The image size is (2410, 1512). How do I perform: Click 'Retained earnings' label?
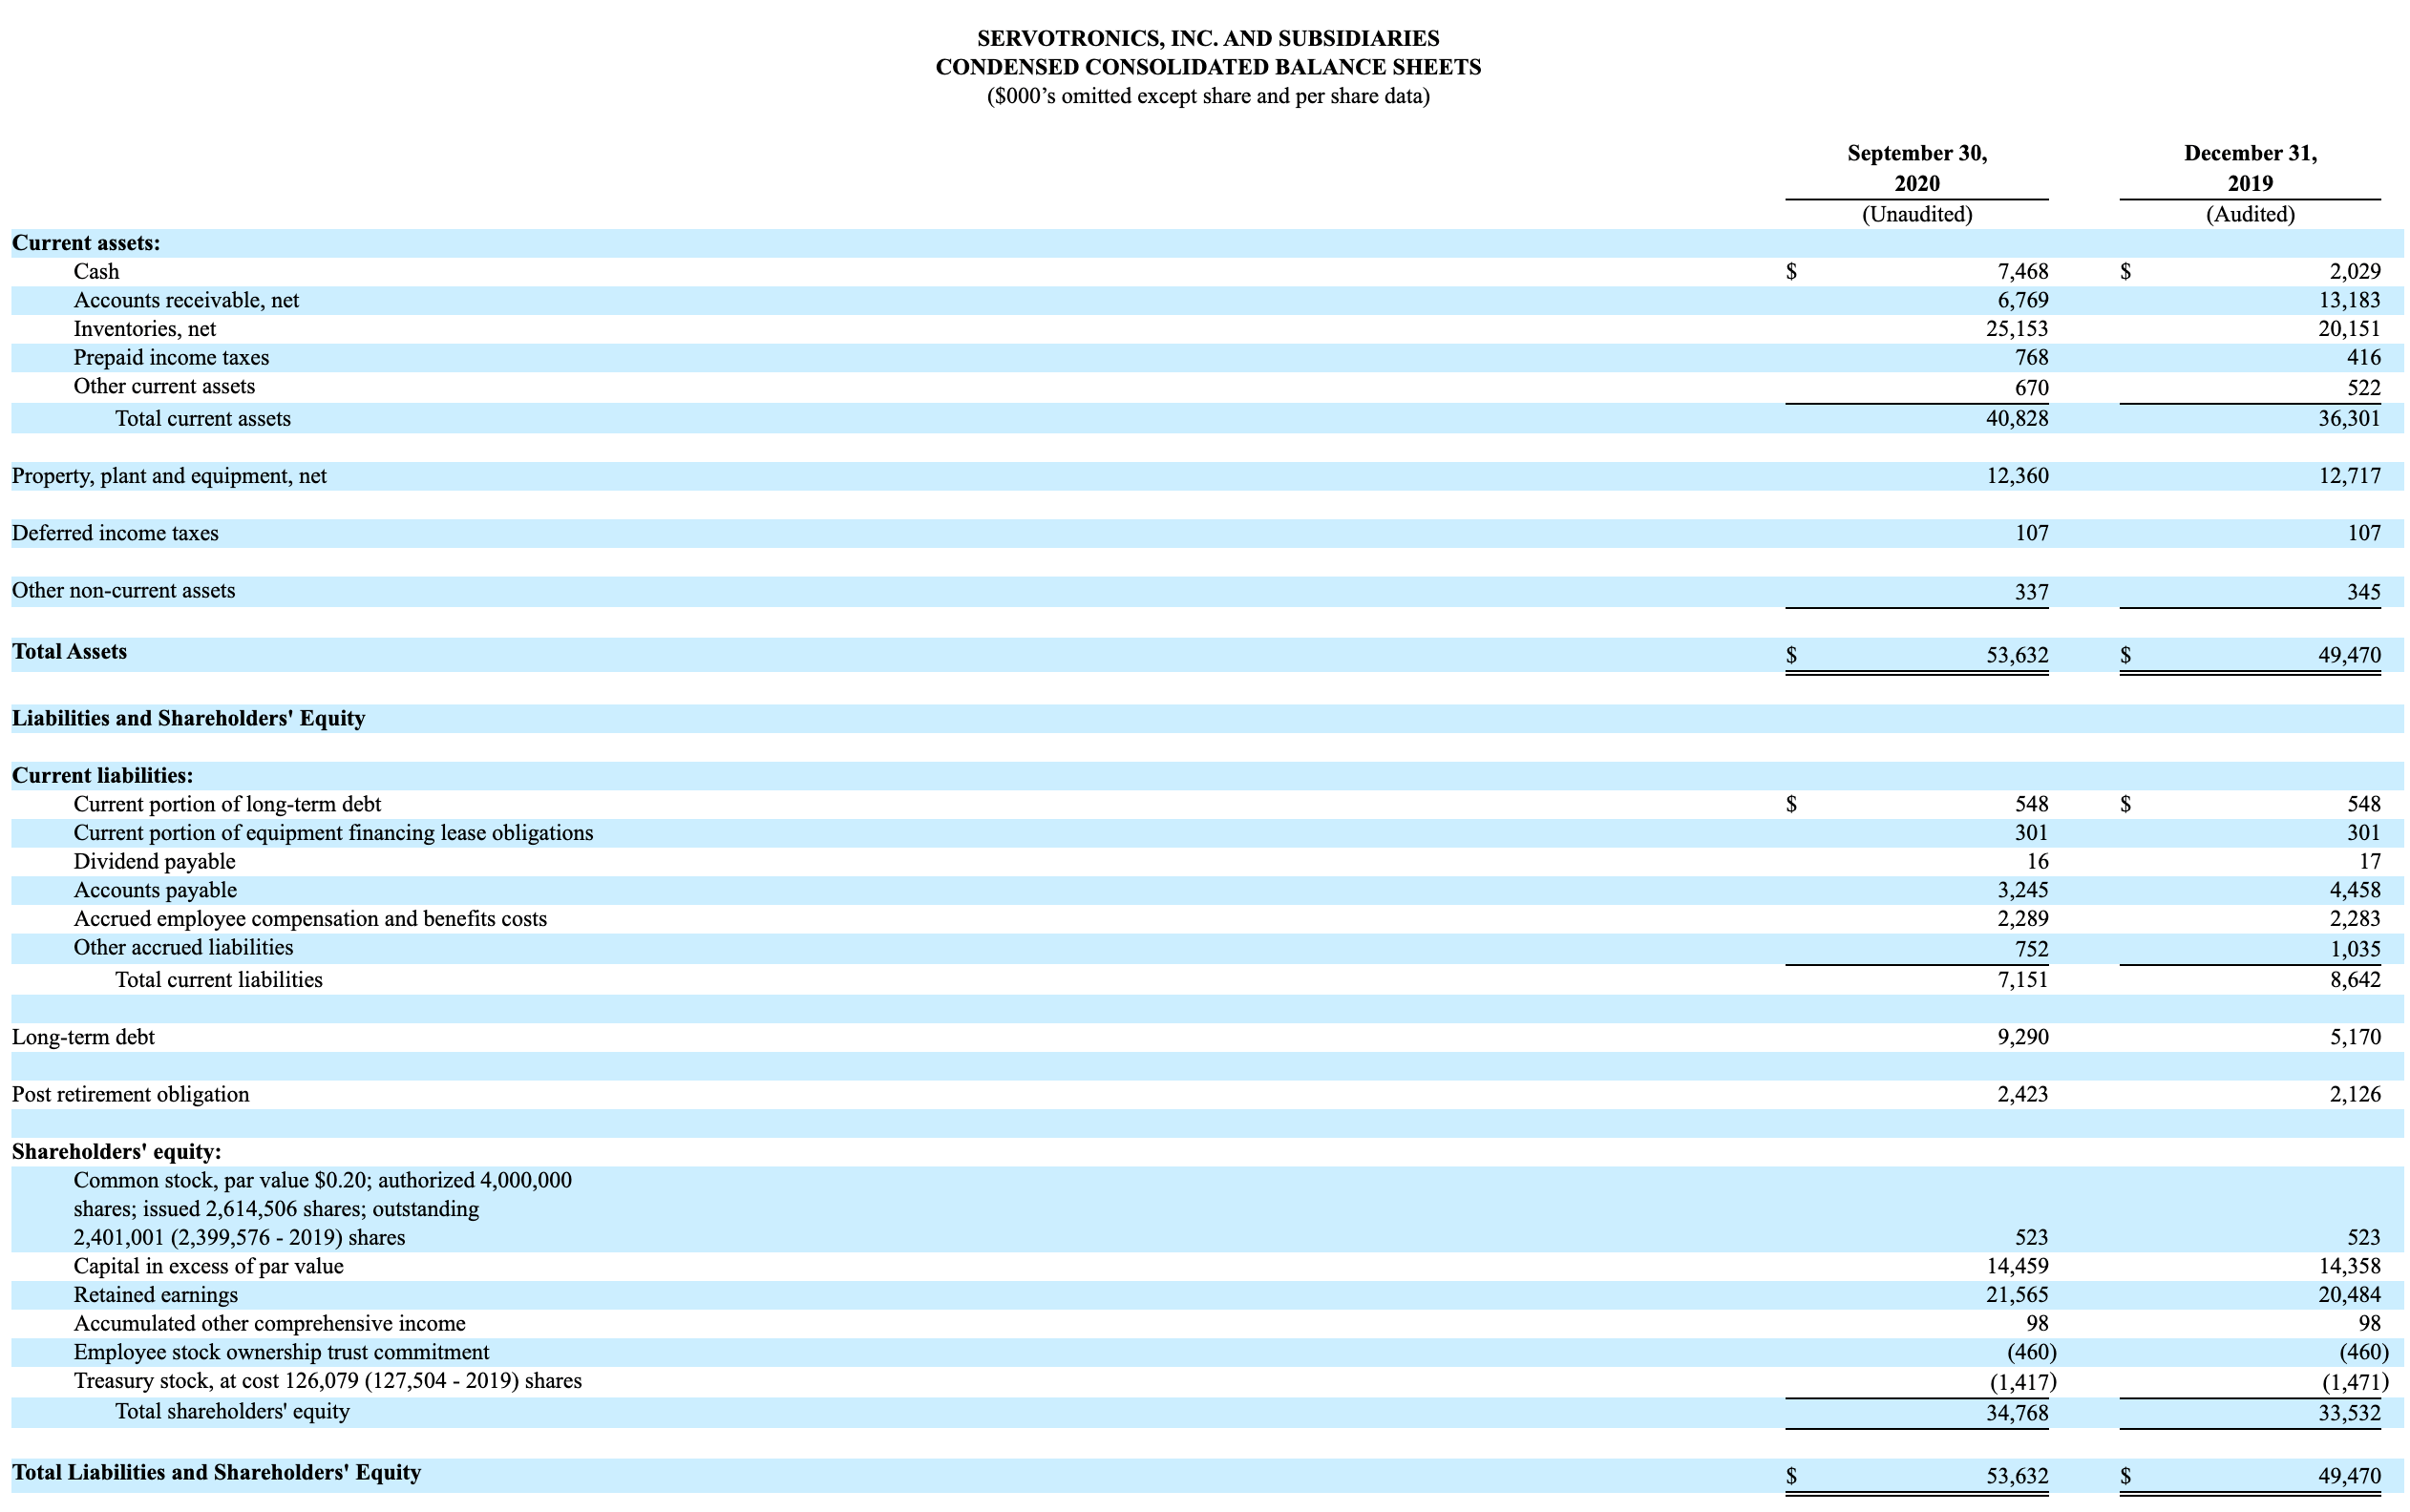[x=156, y=1296]
